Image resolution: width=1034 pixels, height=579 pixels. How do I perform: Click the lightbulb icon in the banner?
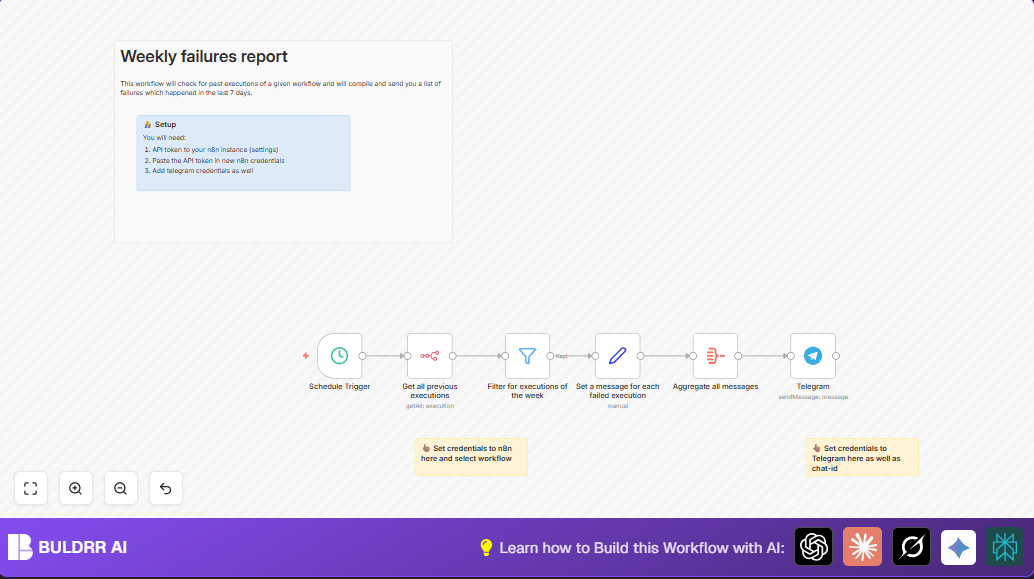pos(486,547)
